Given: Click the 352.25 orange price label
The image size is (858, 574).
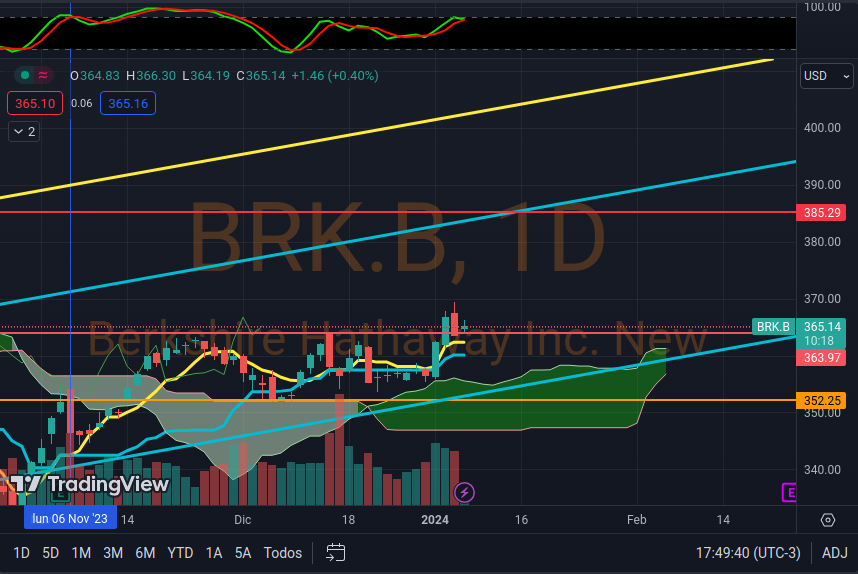Looking at the screenshot, I should click(821, 401).
